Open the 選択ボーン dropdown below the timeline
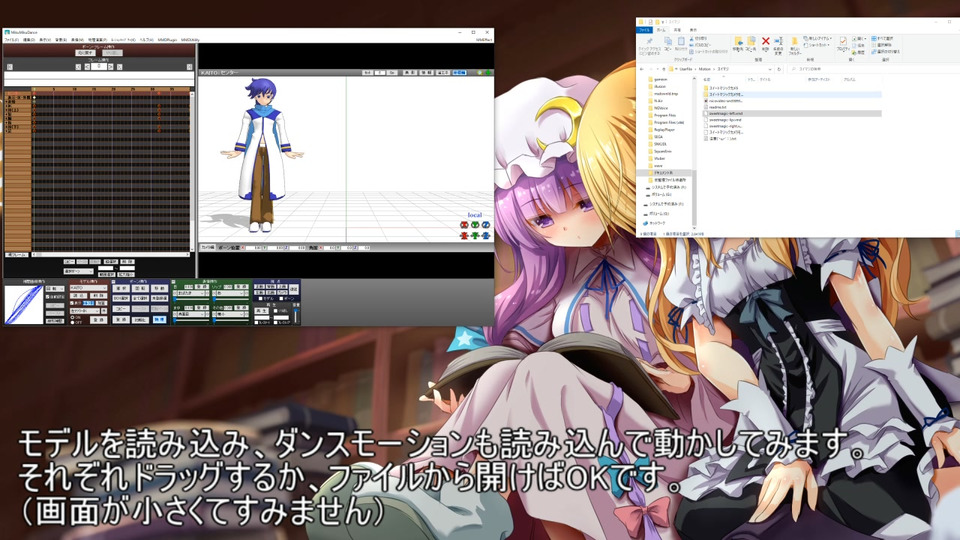This screenshot has height=540, width=960. [78, 271]
